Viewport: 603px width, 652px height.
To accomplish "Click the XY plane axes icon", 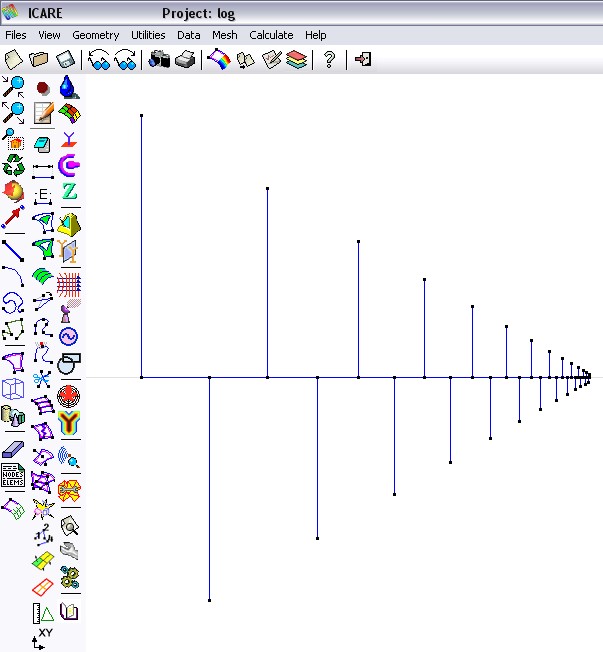I will tap(42, 639).
